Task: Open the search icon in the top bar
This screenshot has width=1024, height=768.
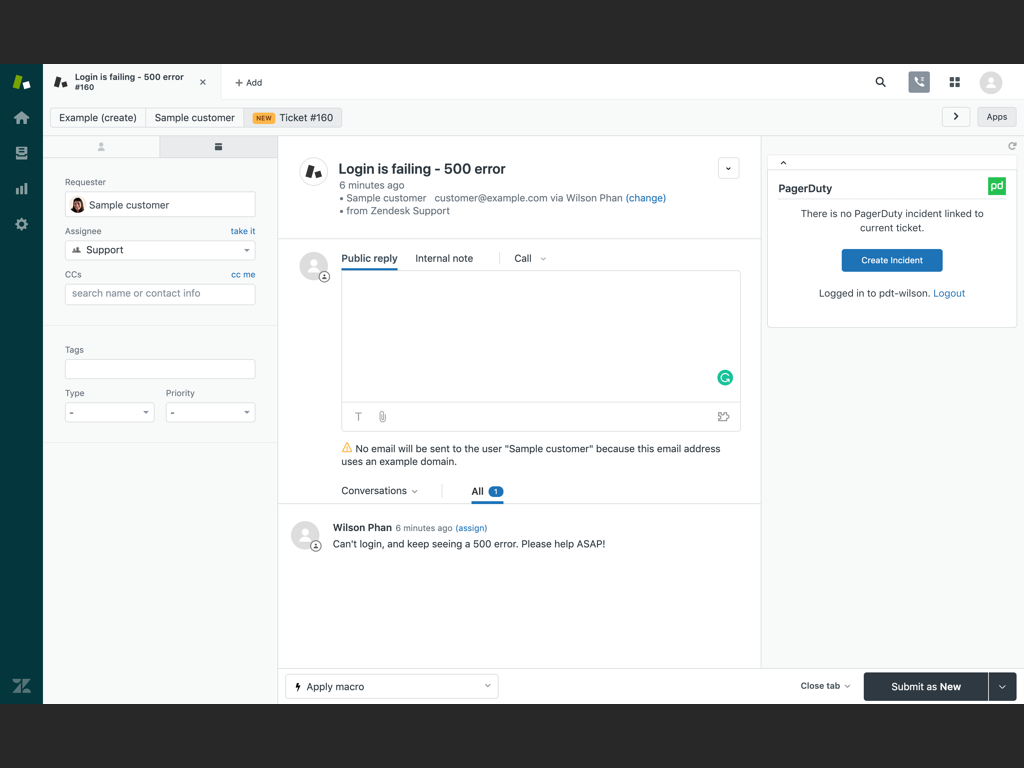Action: click(x=879, y=82)
